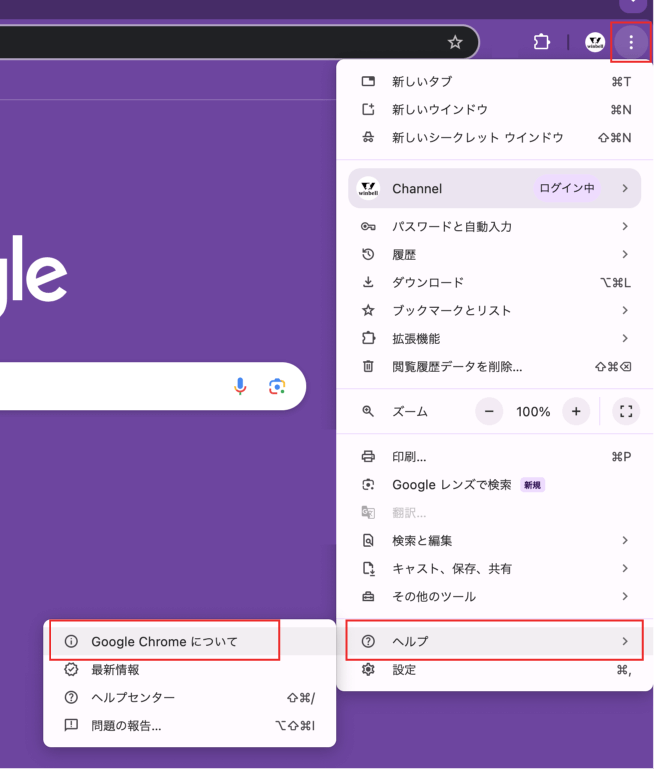
Task: Decrease zoom with the minus button
Action: 489,411
